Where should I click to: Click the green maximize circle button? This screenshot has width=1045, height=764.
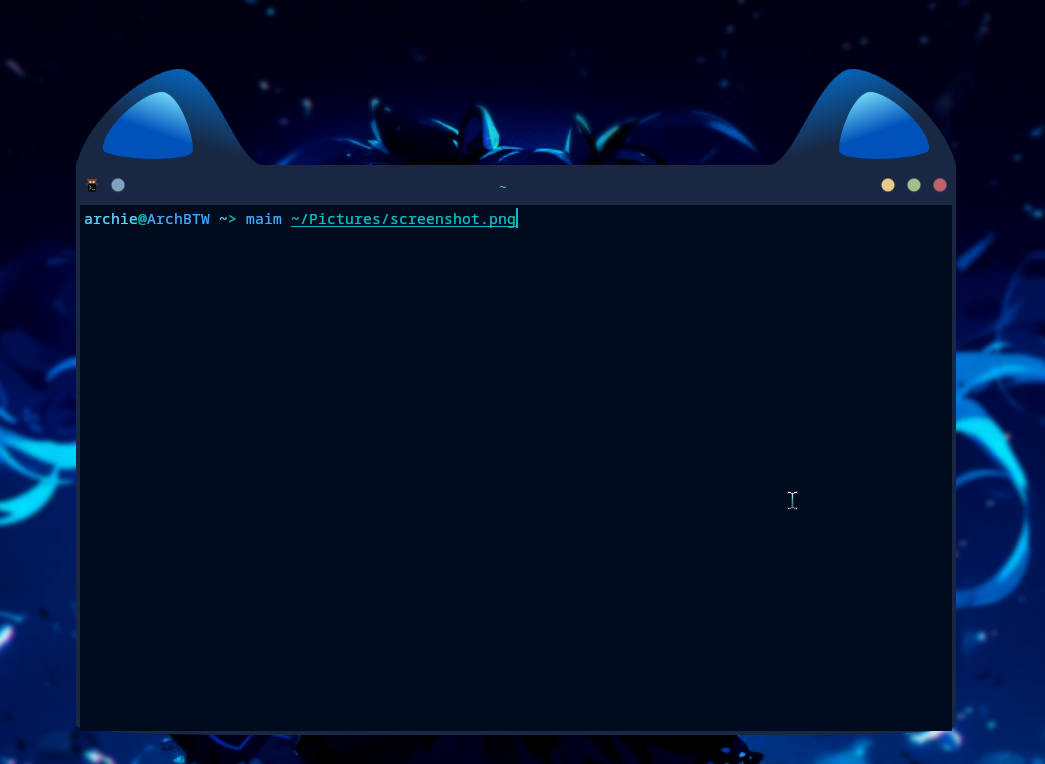(x=914, y=185)
